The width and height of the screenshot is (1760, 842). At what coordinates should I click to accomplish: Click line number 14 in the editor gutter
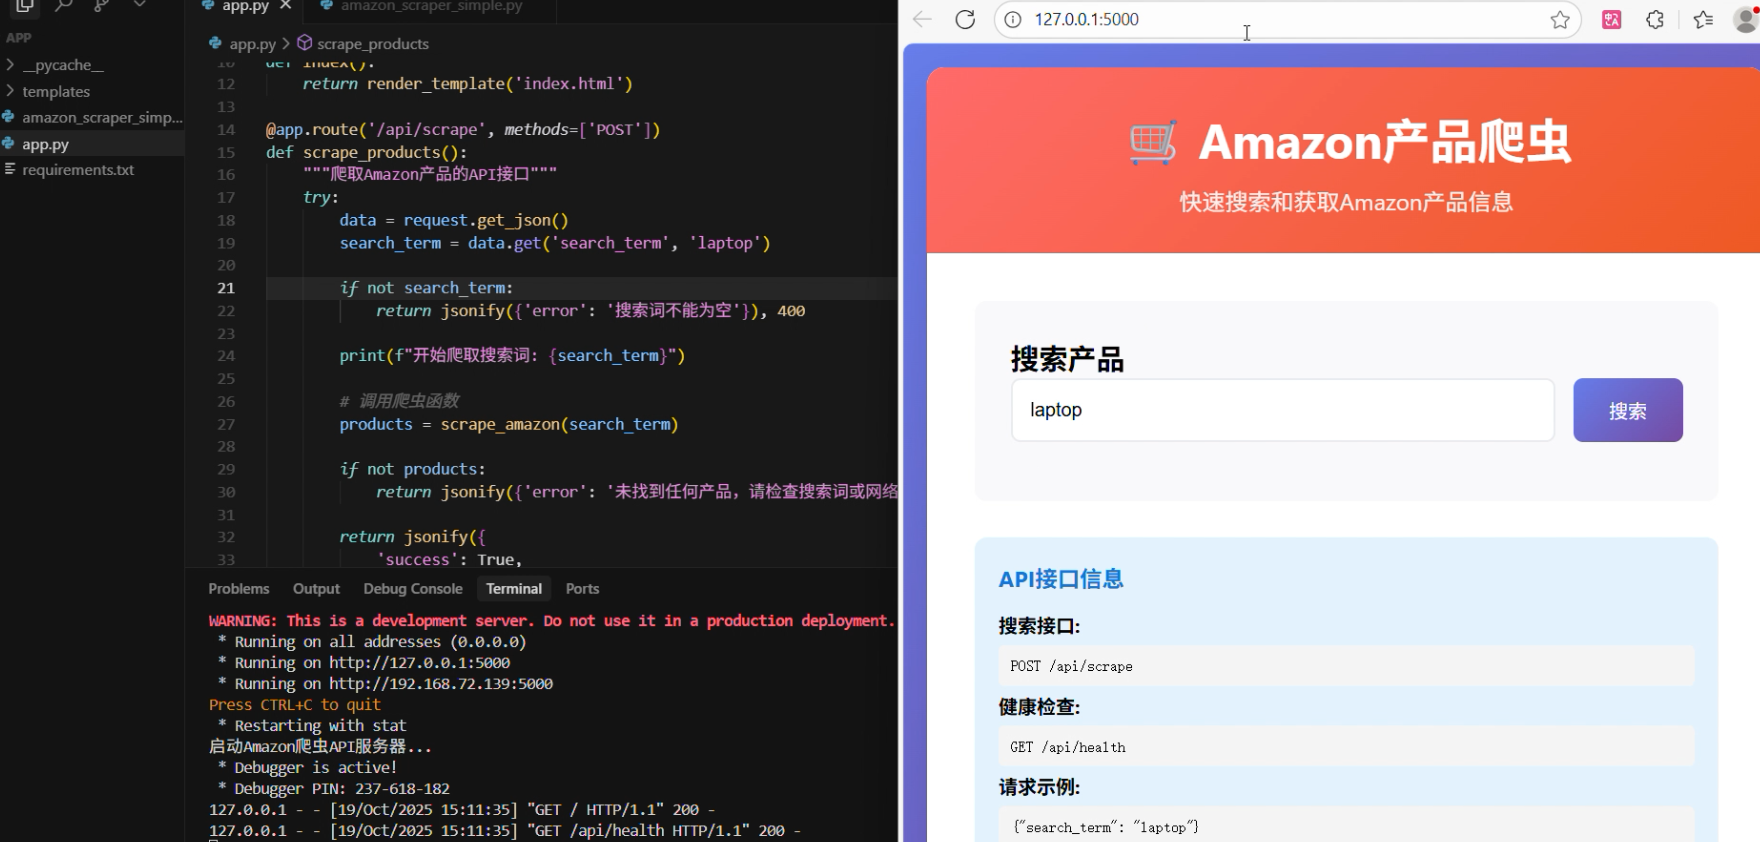tap(226, 130)
